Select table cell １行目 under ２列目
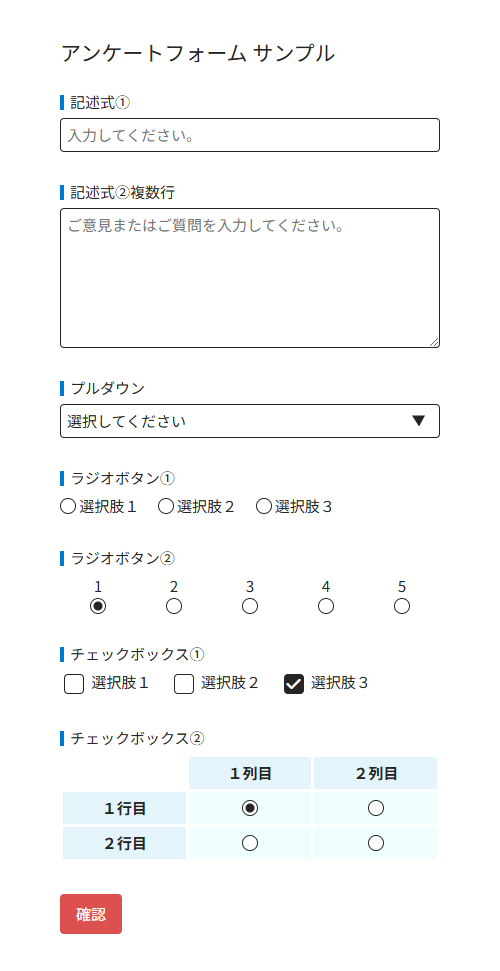 pos(375,808)
